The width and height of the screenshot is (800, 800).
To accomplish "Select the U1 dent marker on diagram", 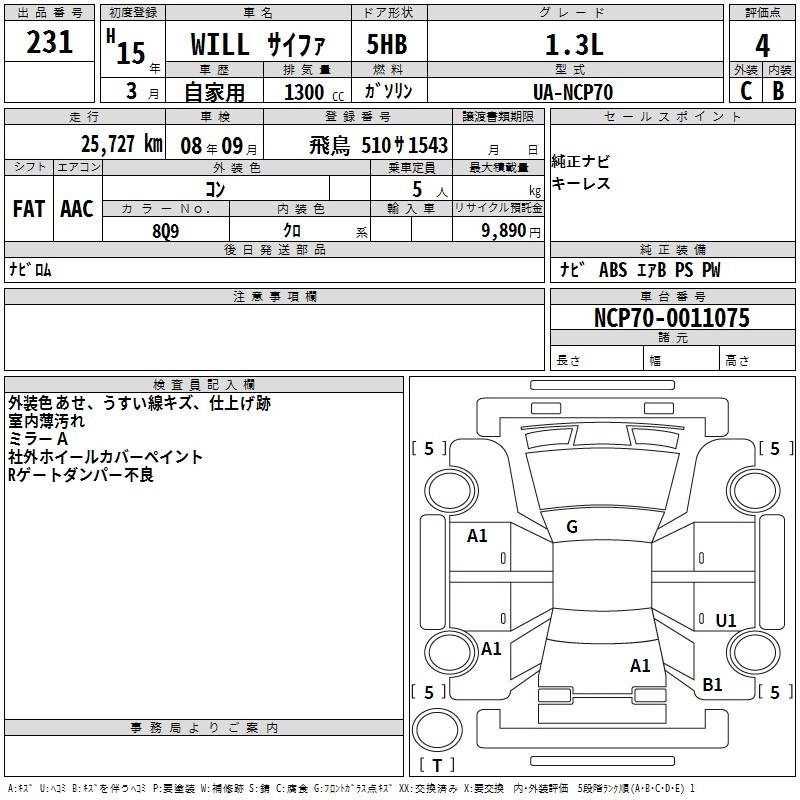I will [x=725, y=621].
